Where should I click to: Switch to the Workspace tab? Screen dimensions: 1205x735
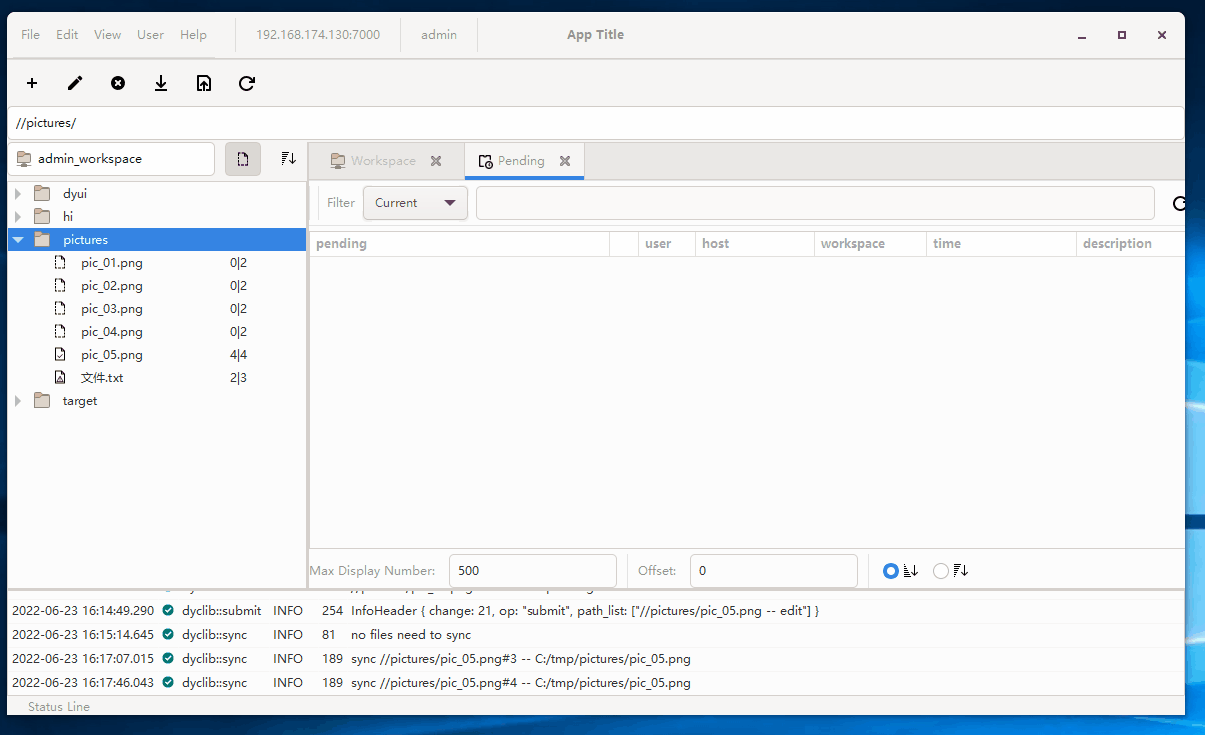point(382,161)
